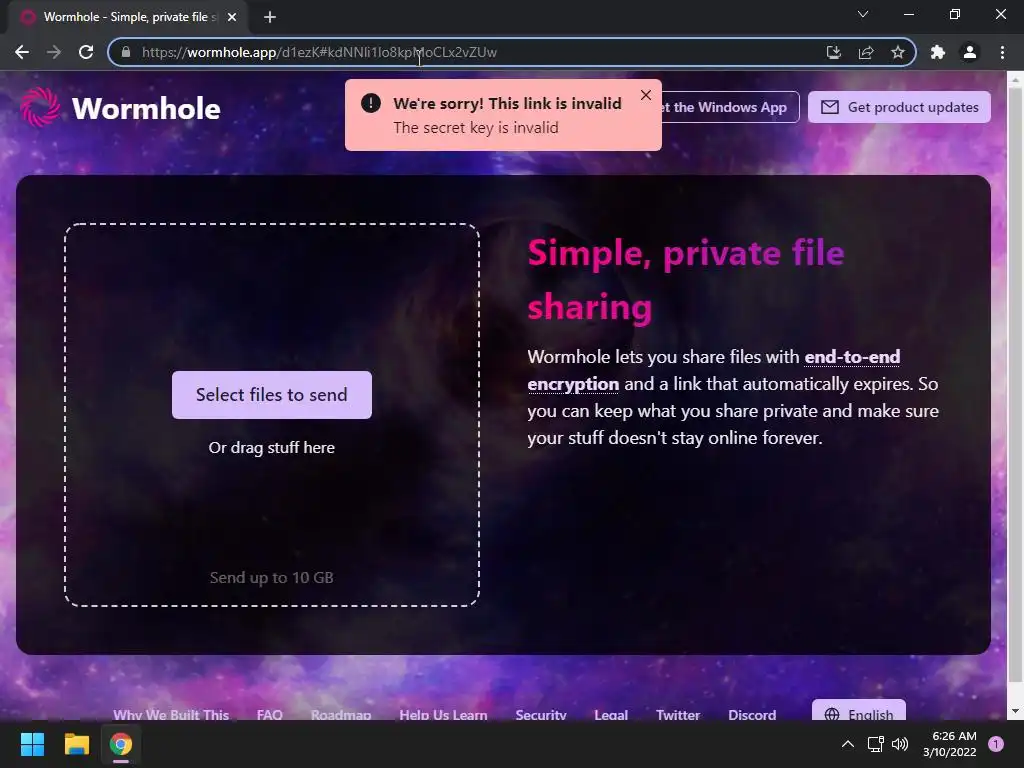The image size is (1024, 768).
Task: Click install app icon in address bar
Action: pyautogui.click(x=834, y=52)
